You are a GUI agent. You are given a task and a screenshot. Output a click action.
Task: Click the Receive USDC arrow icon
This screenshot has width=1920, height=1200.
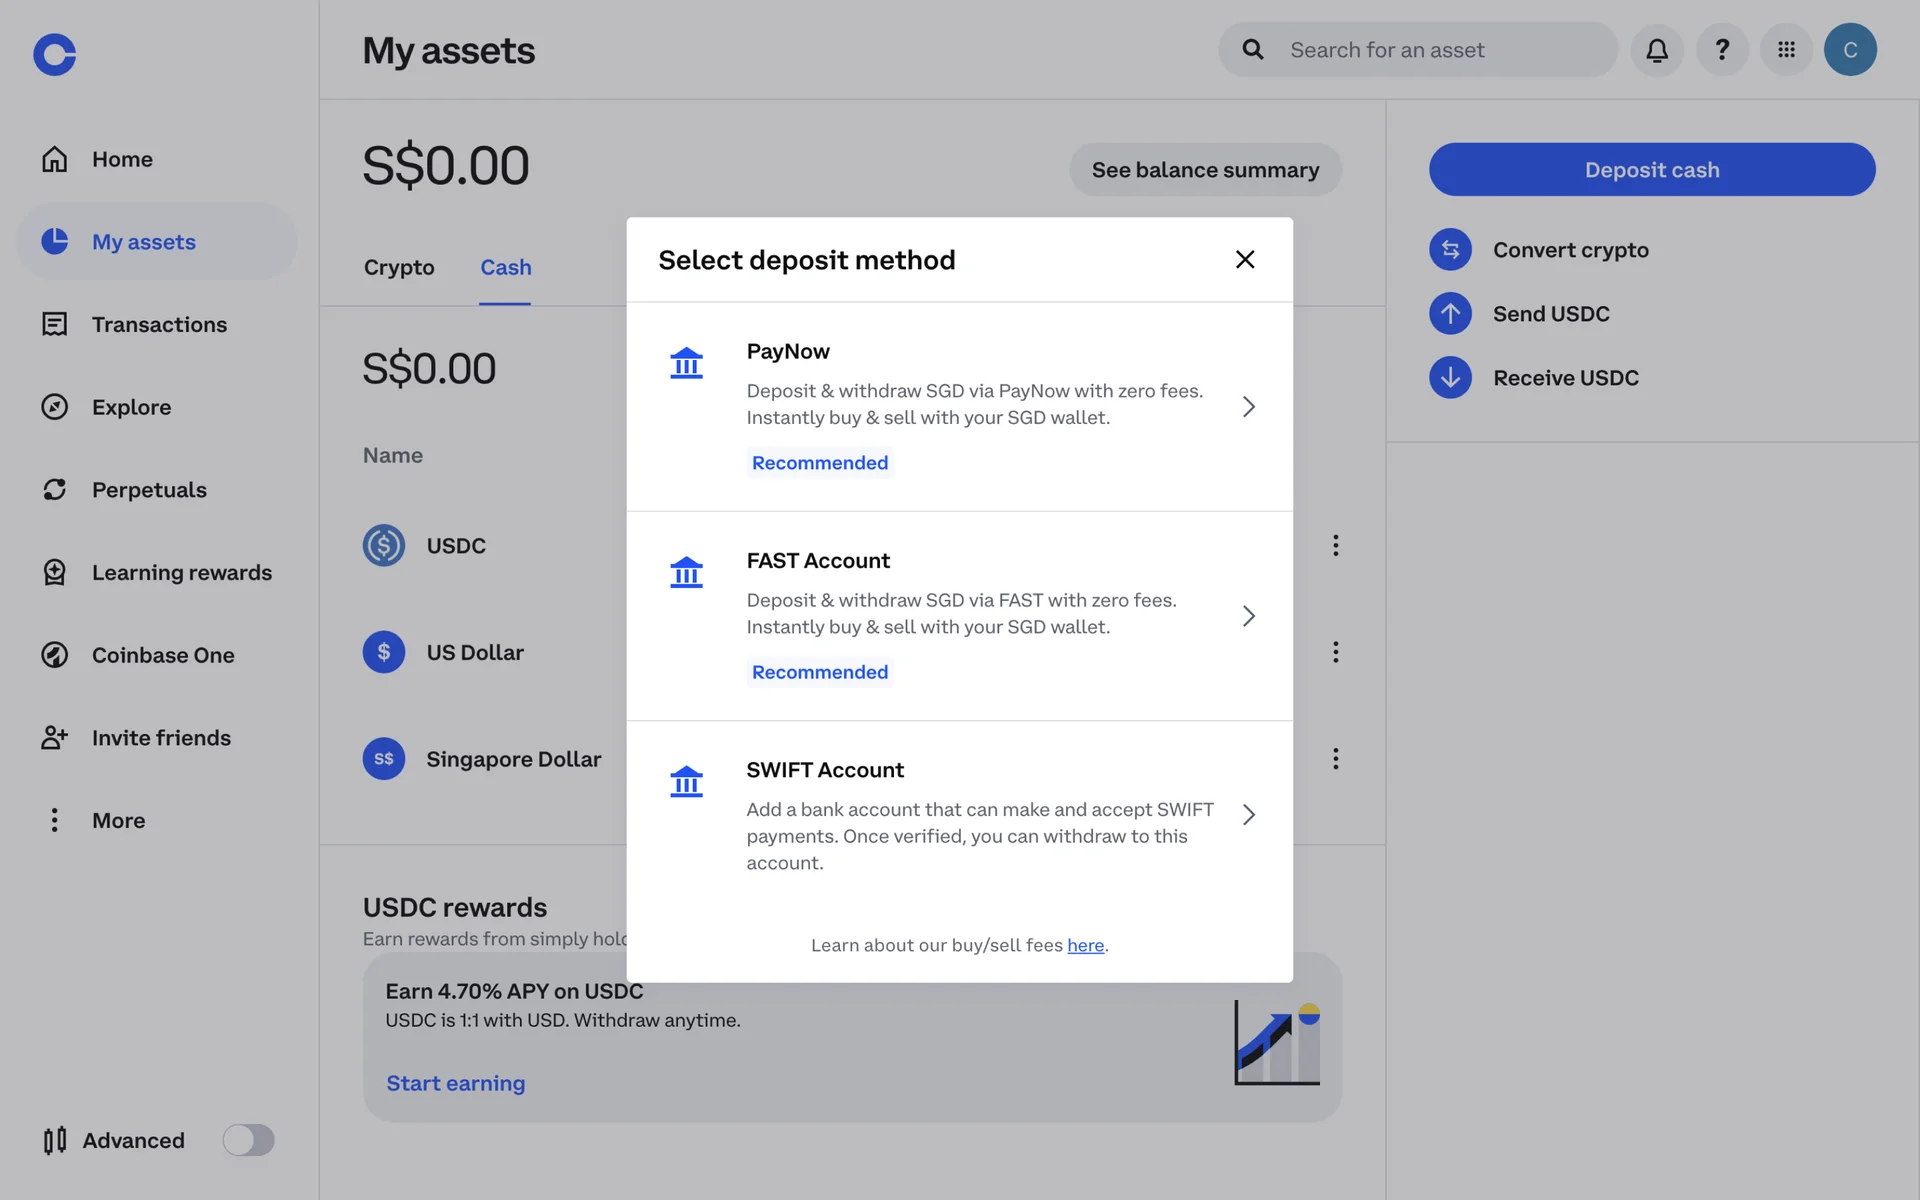pyautogui.click(x=1450, y=378)
